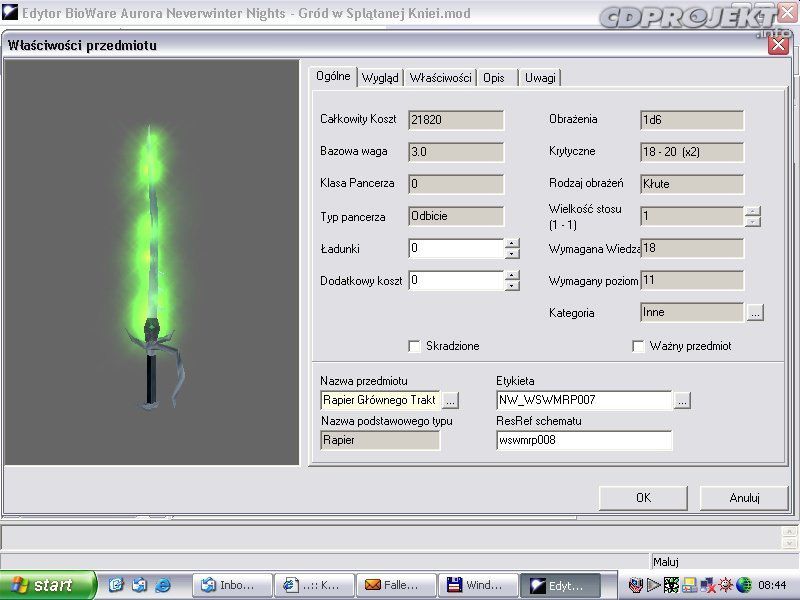The height and width of the screenshot is (600, 800).
Task: Click the red sun-shaped tray icon
Action: pos(726,585)
